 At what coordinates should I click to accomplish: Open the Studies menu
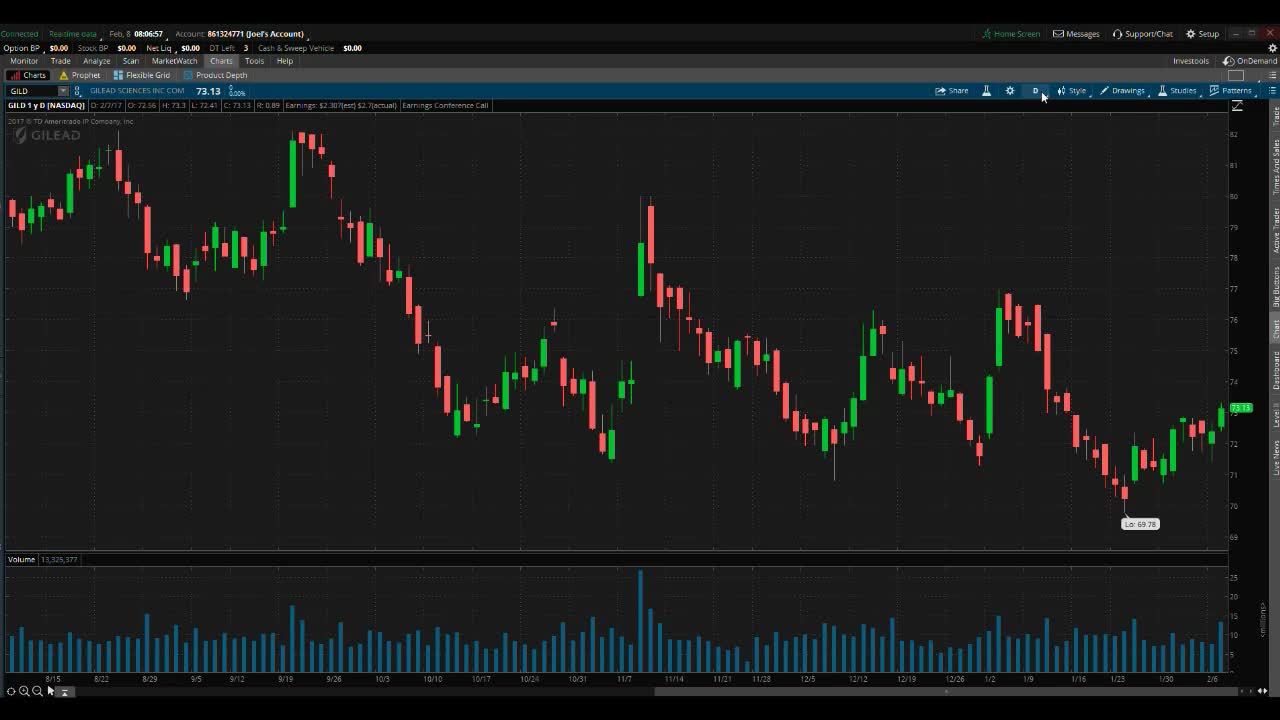coord(1177,91)
